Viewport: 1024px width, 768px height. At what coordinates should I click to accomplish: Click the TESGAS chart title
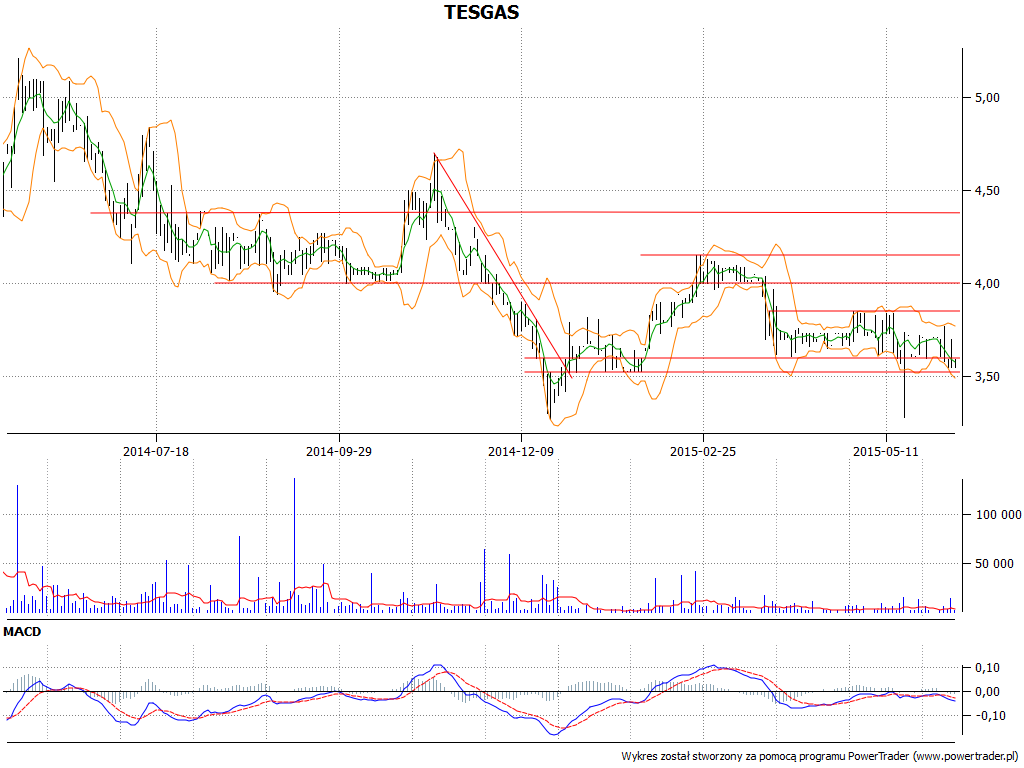click(x=482, y=12)
